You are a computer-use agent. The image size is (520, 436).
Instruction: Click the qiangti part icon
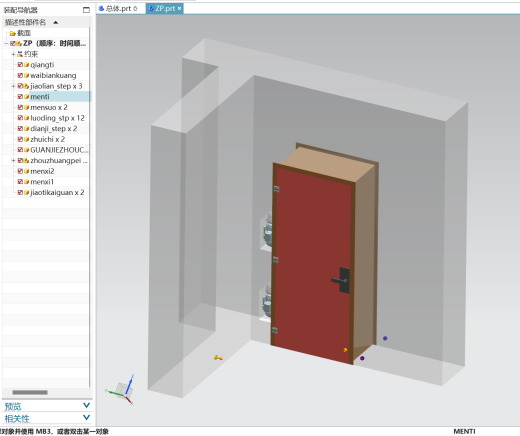click(26, 65)
